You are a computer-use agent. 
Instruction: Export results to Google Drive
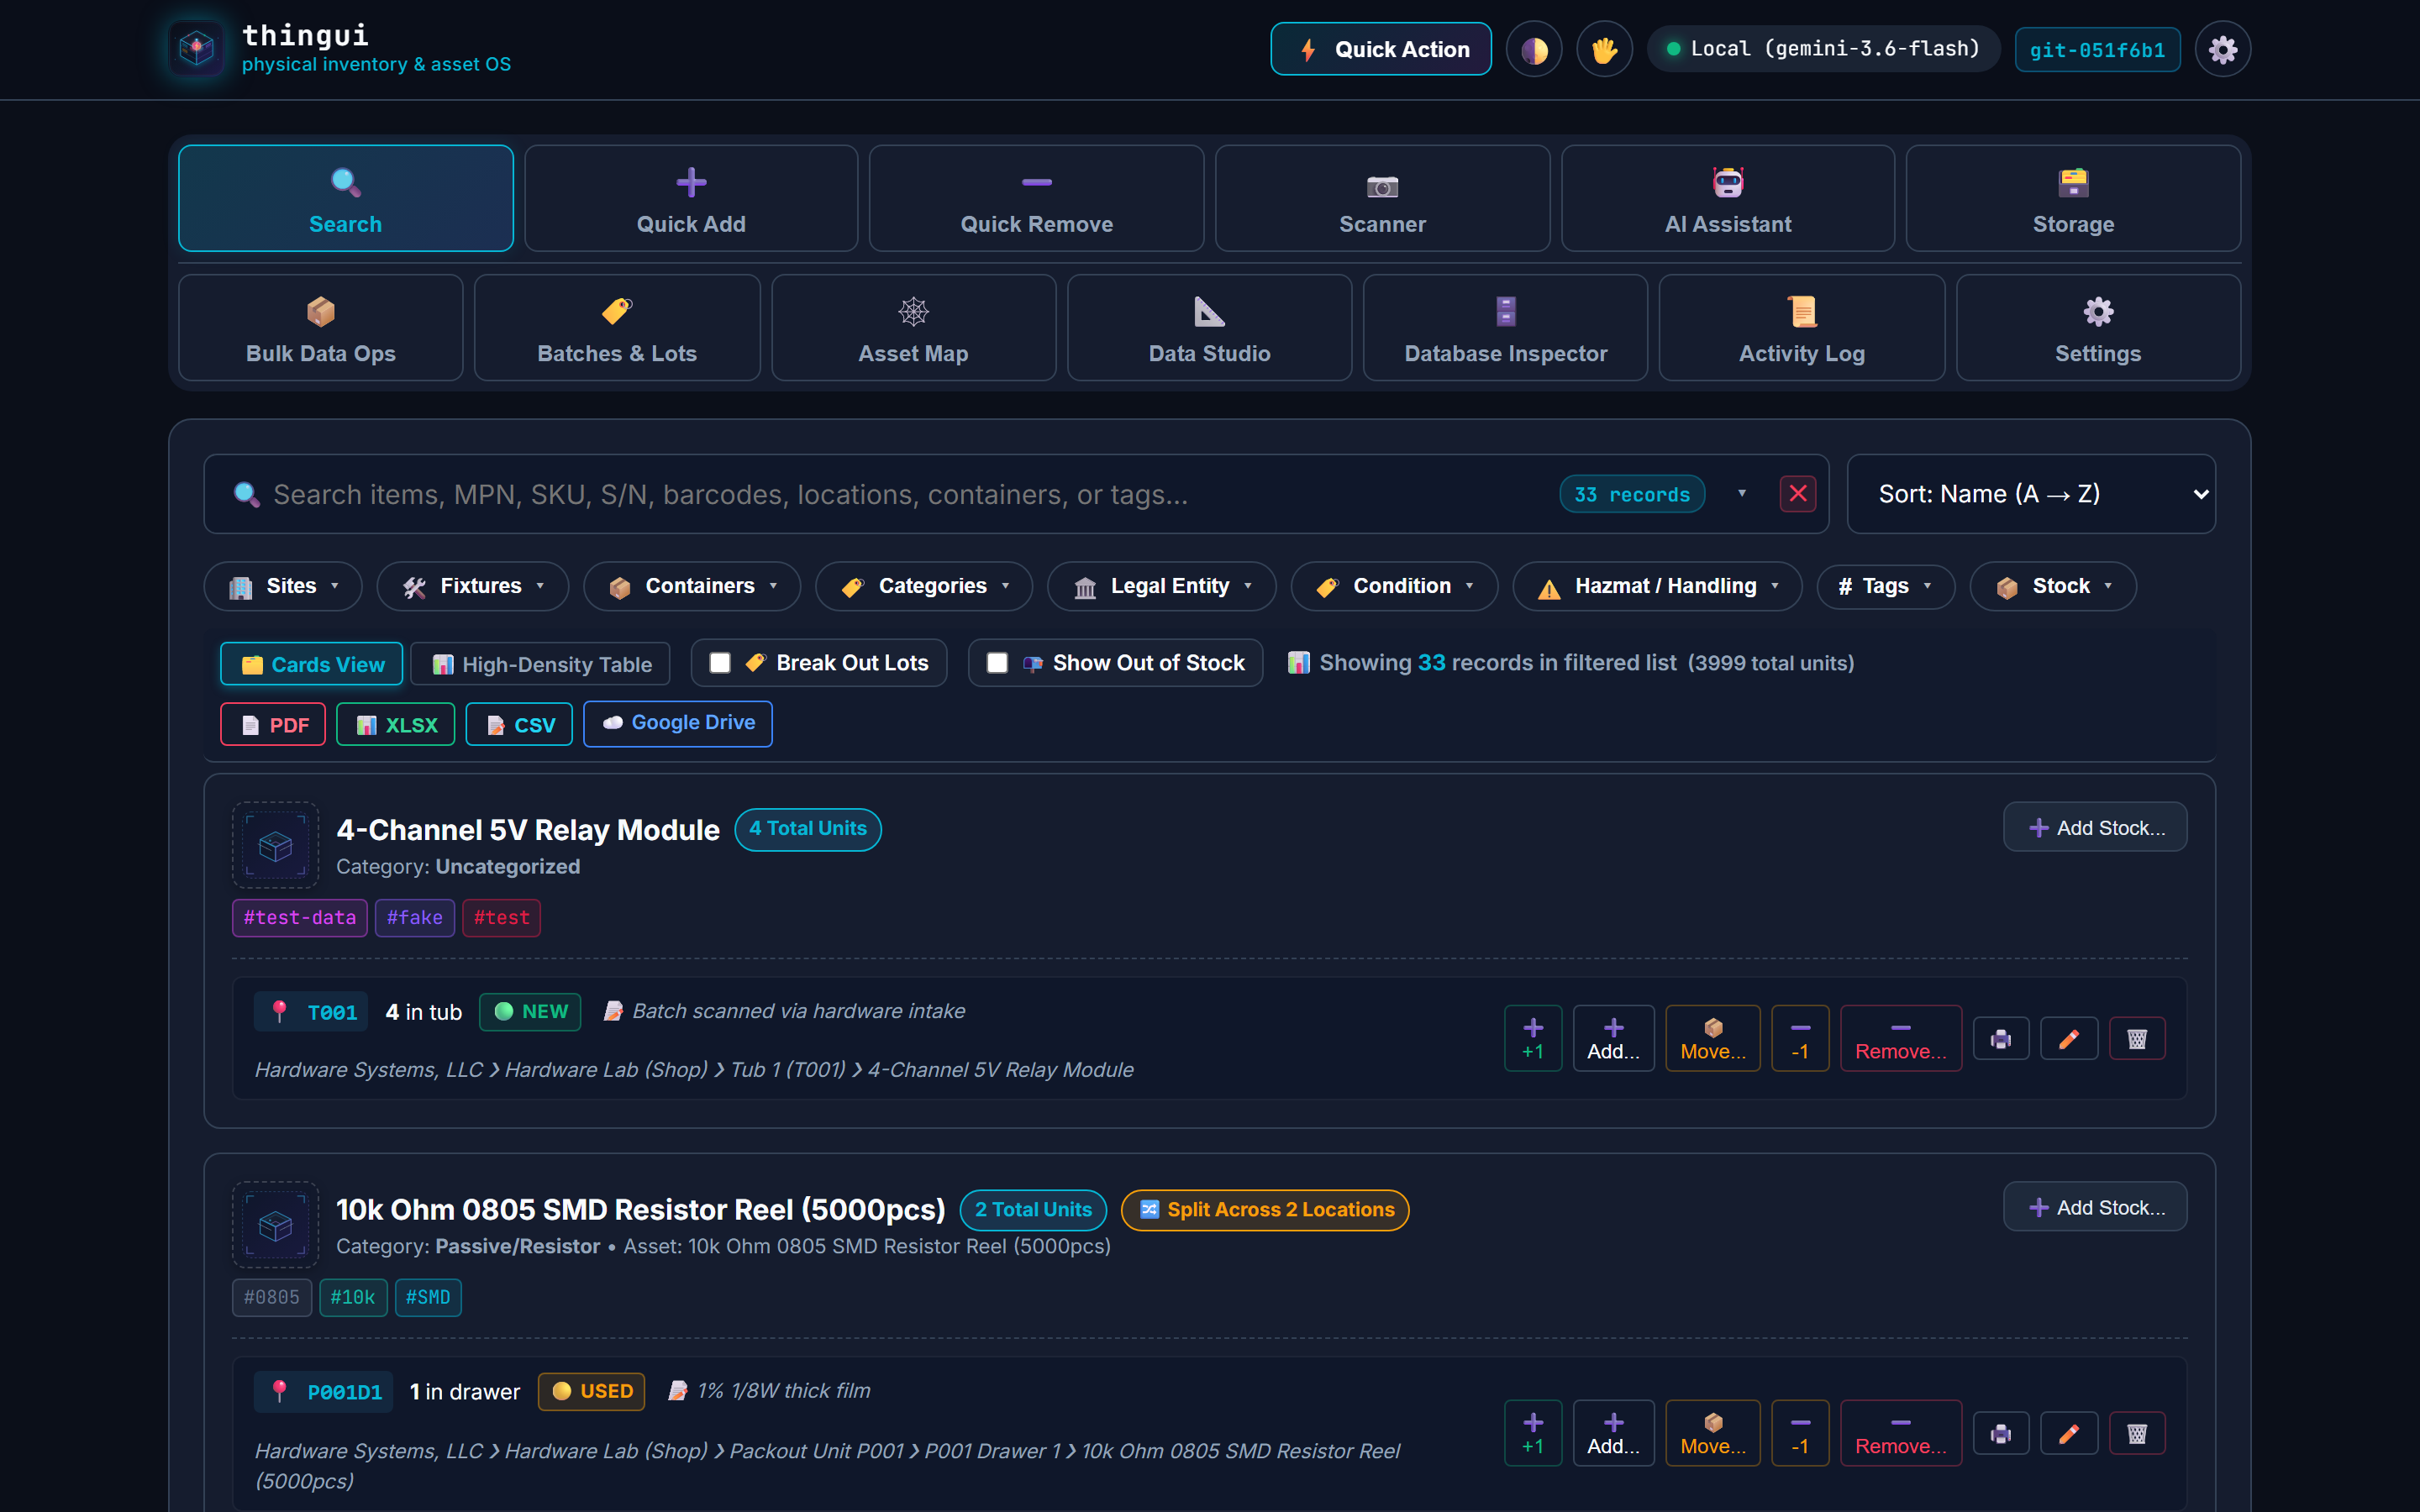coord(678,723)
